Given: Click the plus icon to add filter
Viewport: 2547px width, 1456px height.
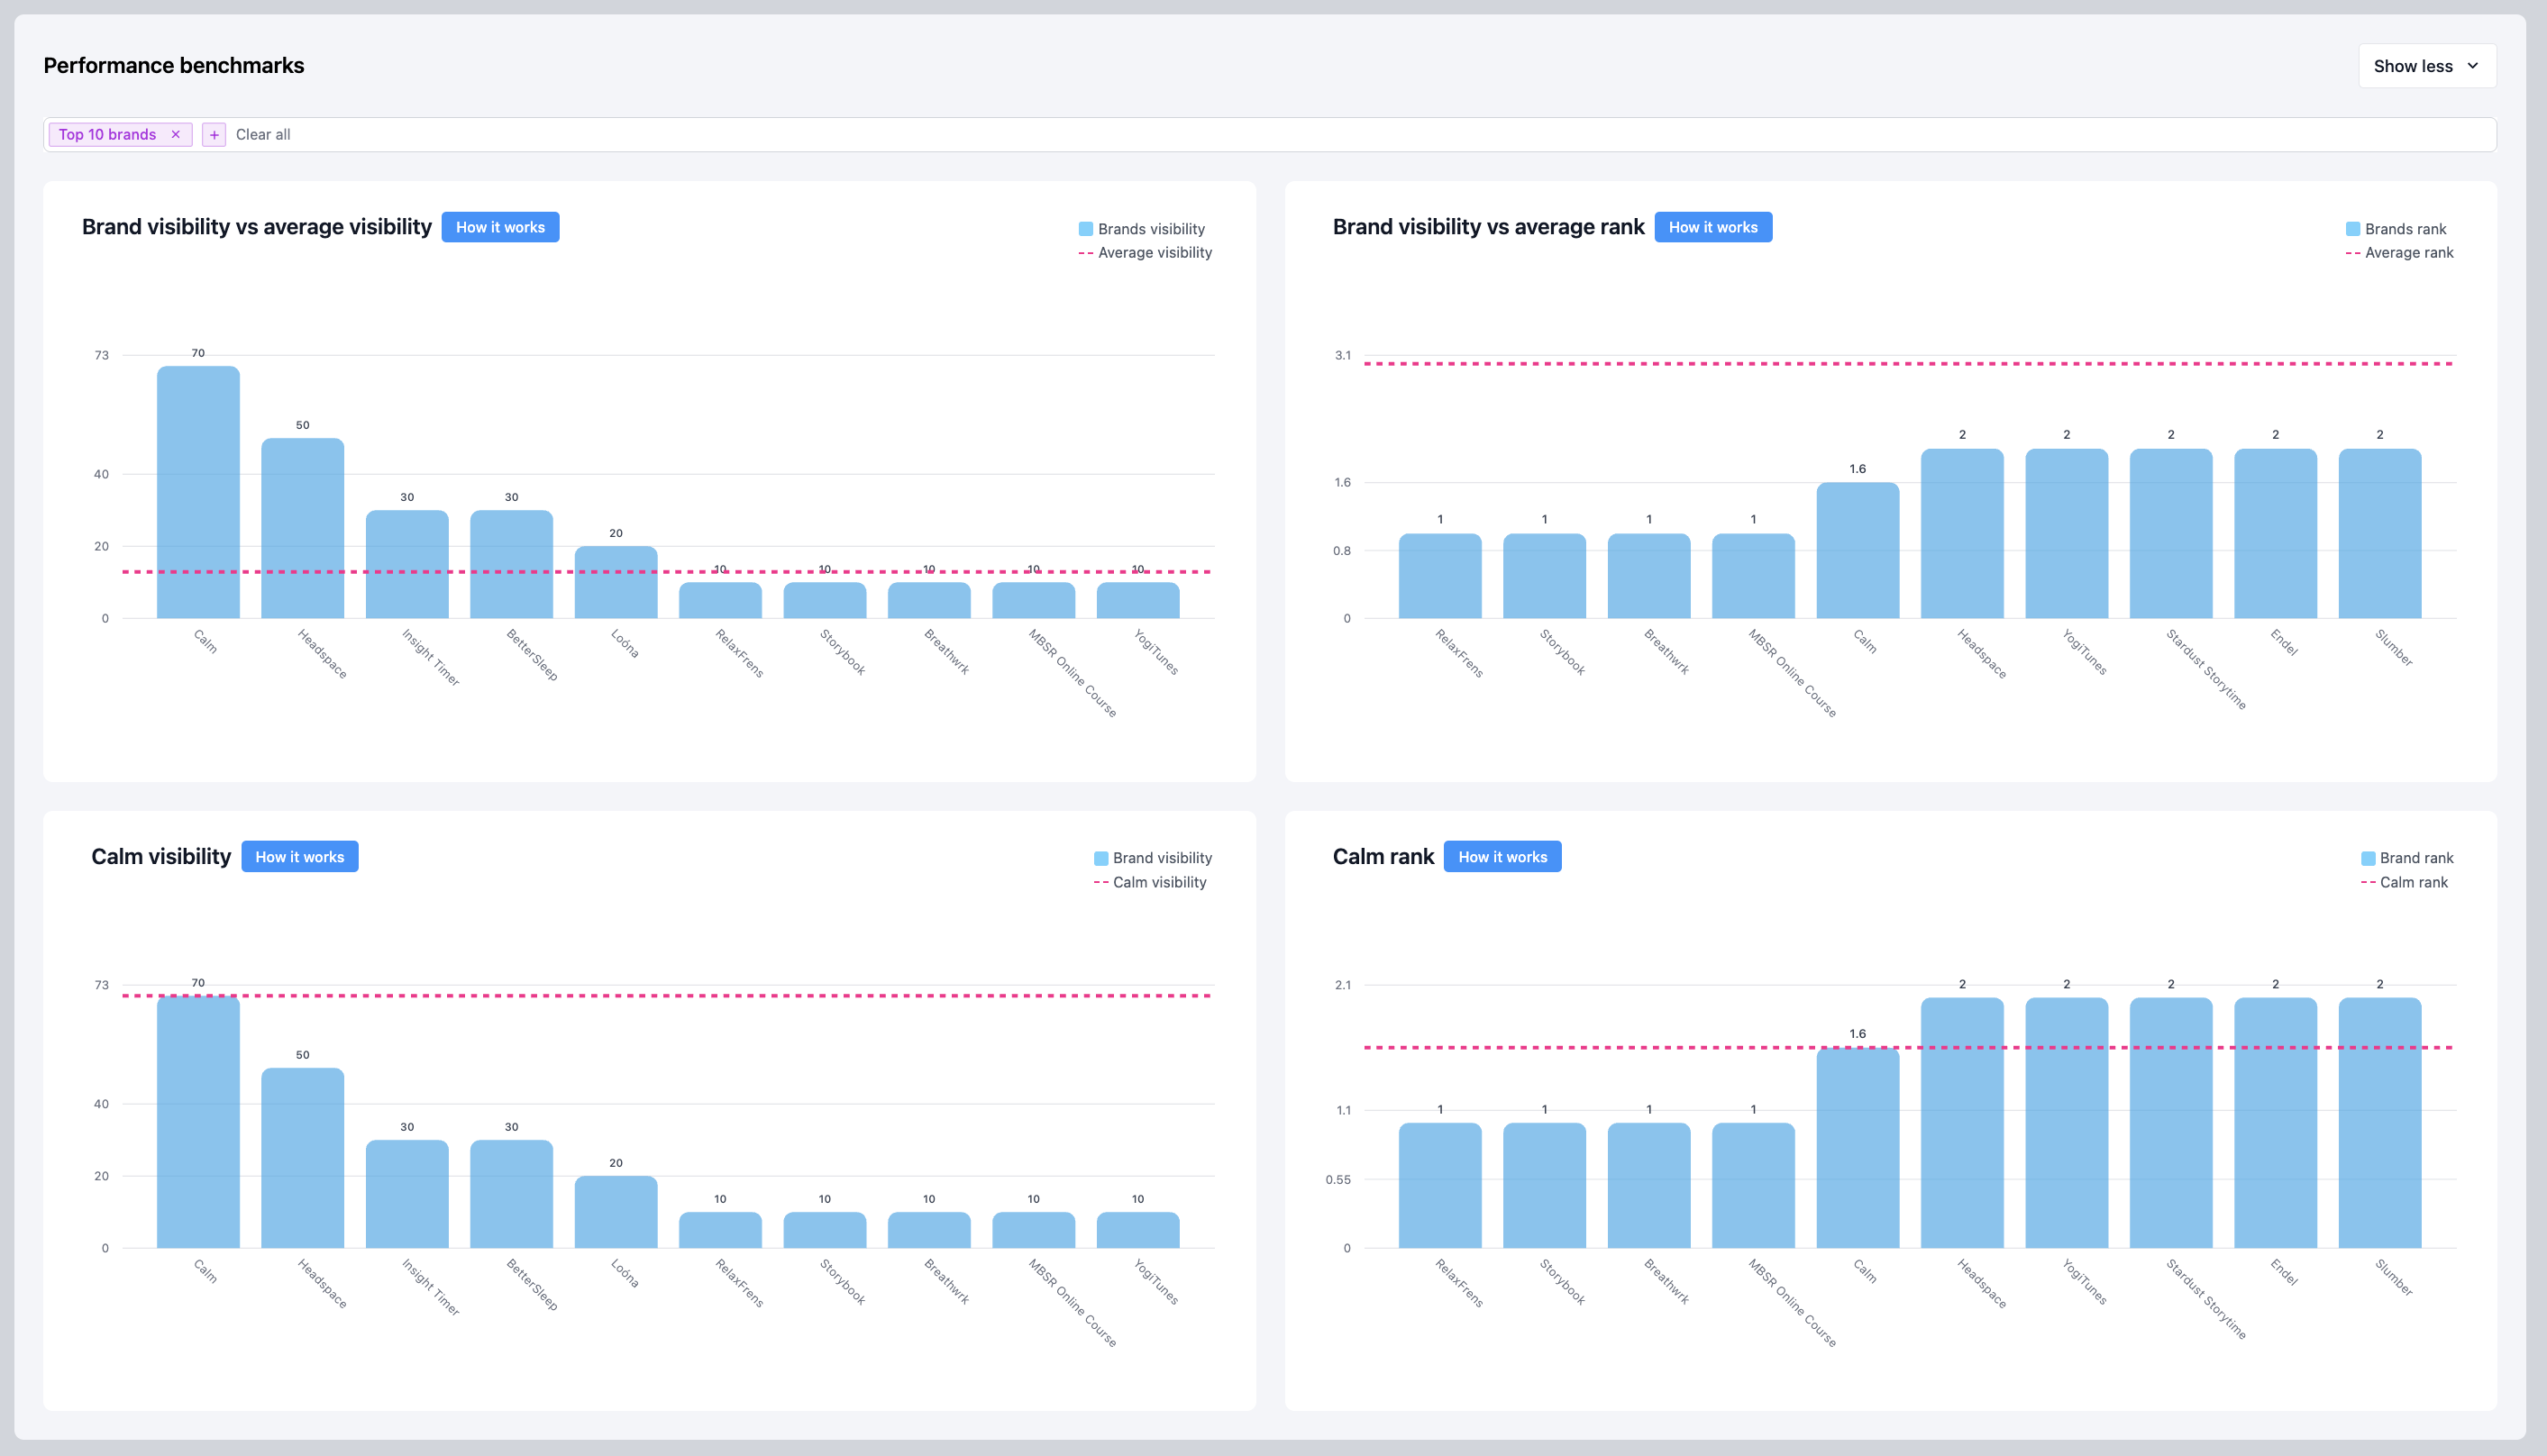Looking at the screenshot, I should click(213, 134).
